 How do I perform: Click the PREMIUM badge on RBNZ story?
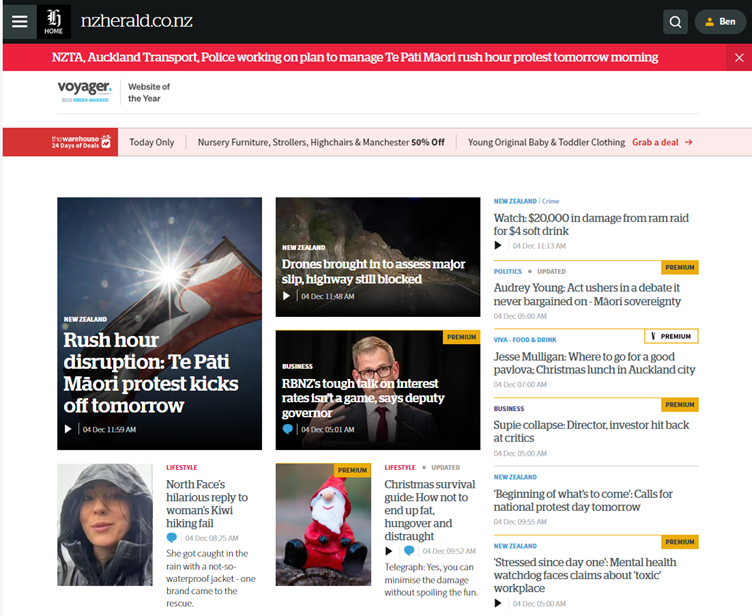(x=461, y=337)
